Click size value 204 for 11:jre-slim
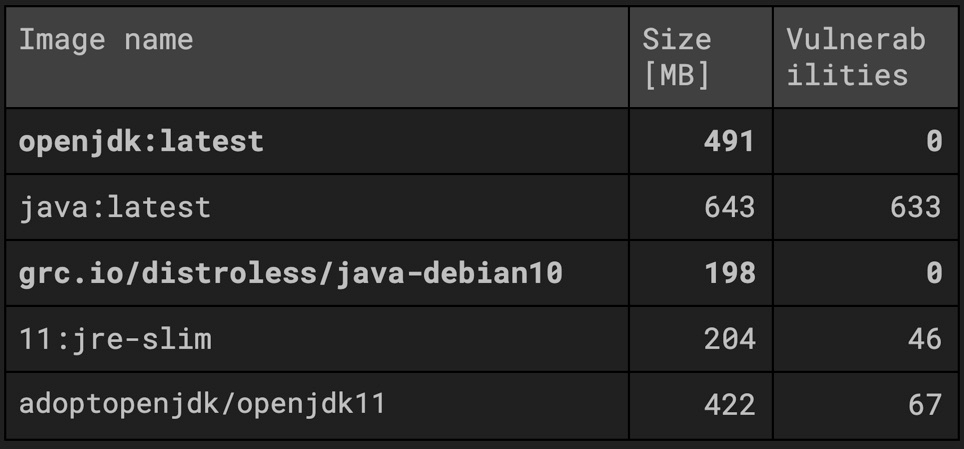The image size is (964, 449). point(727,339)
